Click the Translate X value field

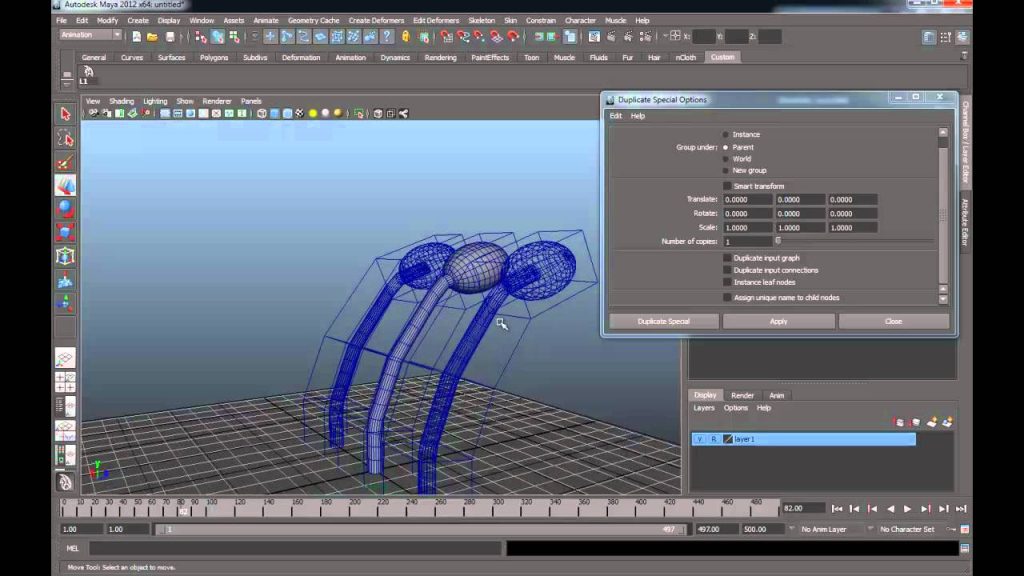click(x=747, y=200)
